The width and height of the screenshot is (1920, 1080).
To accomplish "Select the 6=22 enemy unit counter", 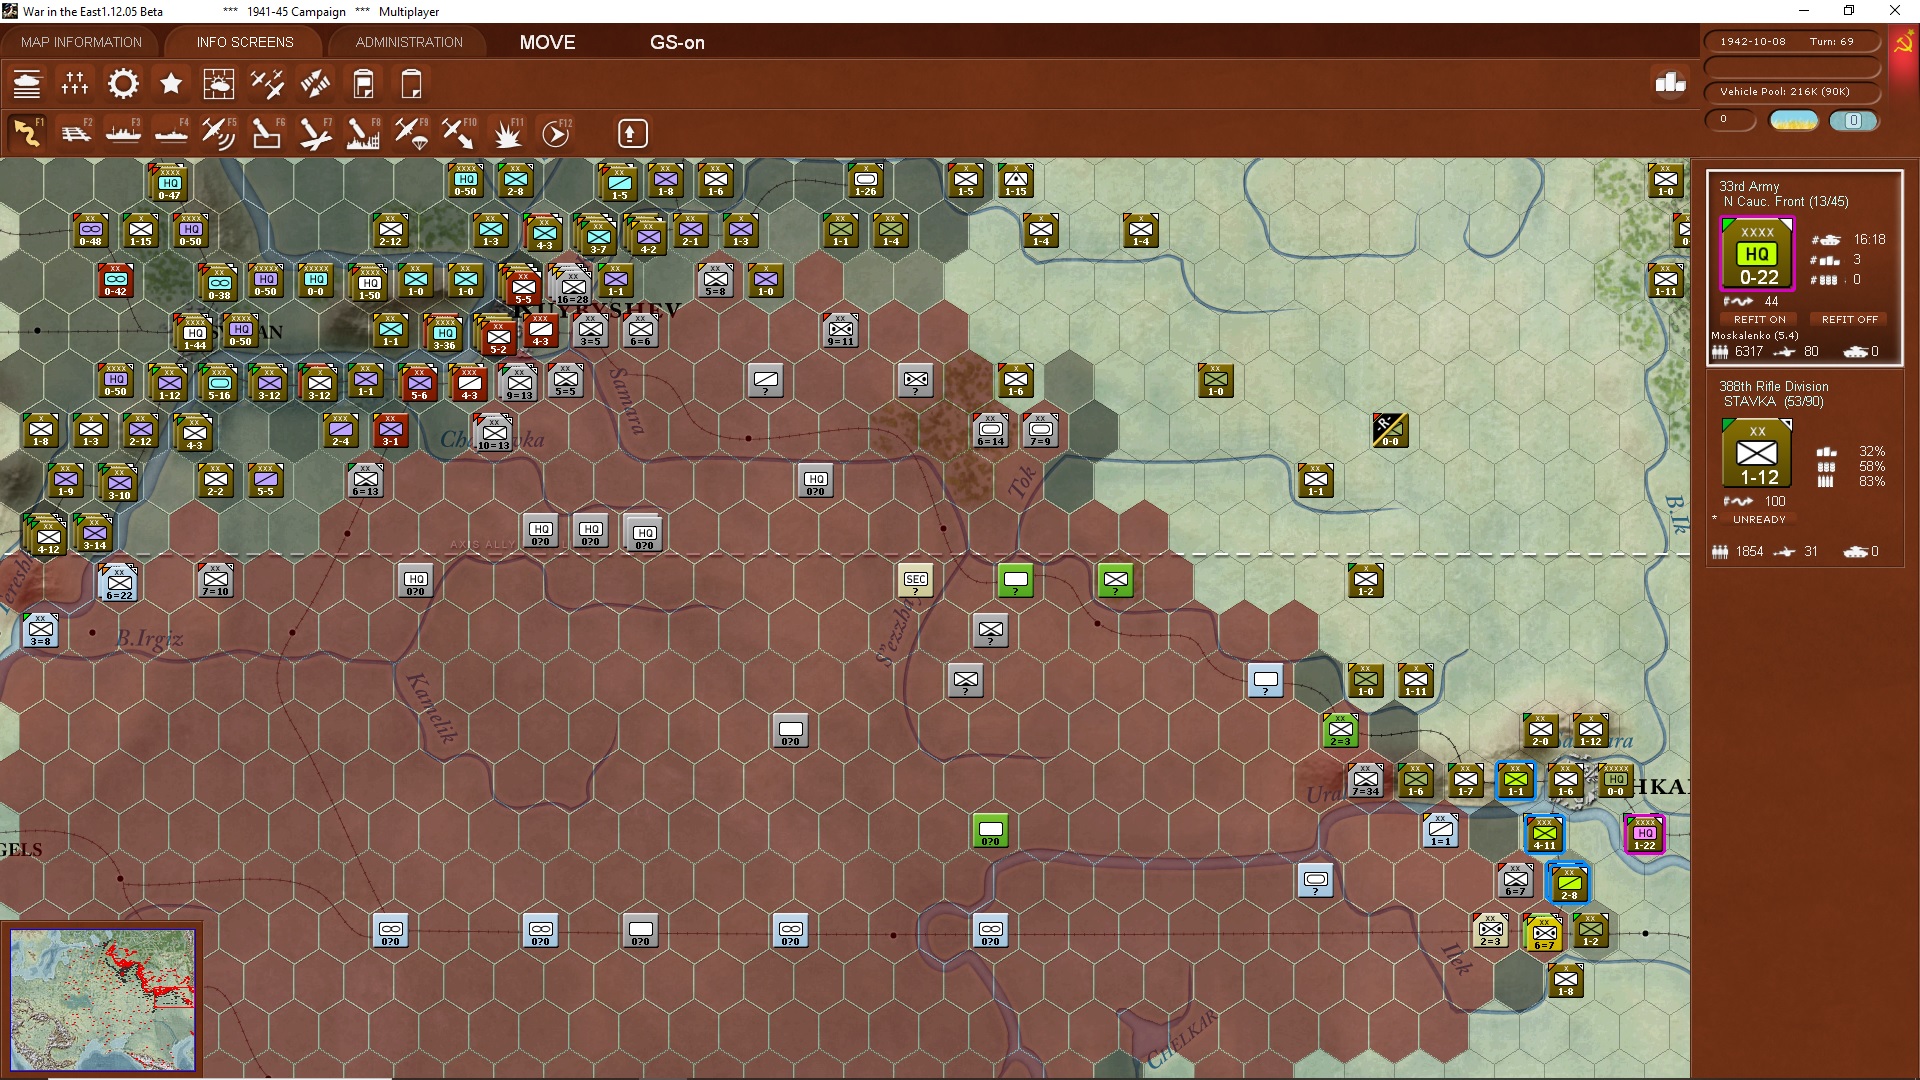I will (119, 584).
